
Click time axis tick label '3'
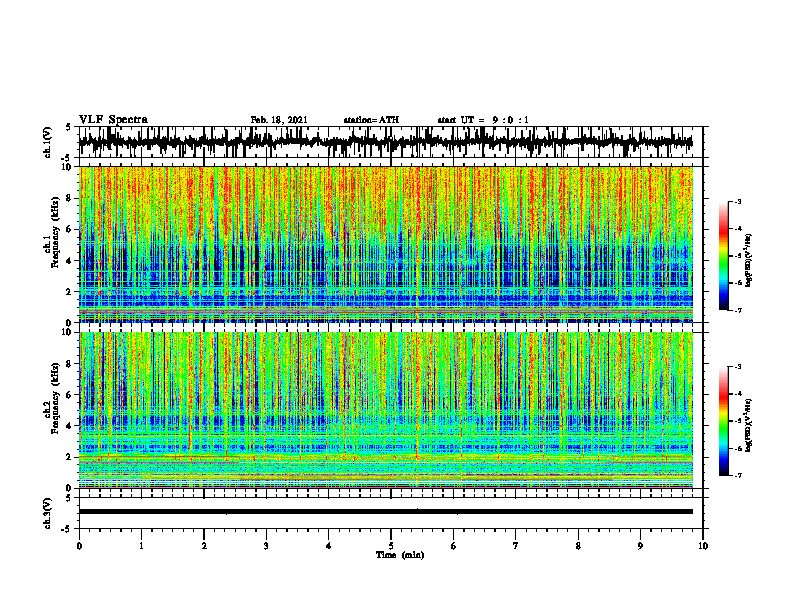pos(266,546)
